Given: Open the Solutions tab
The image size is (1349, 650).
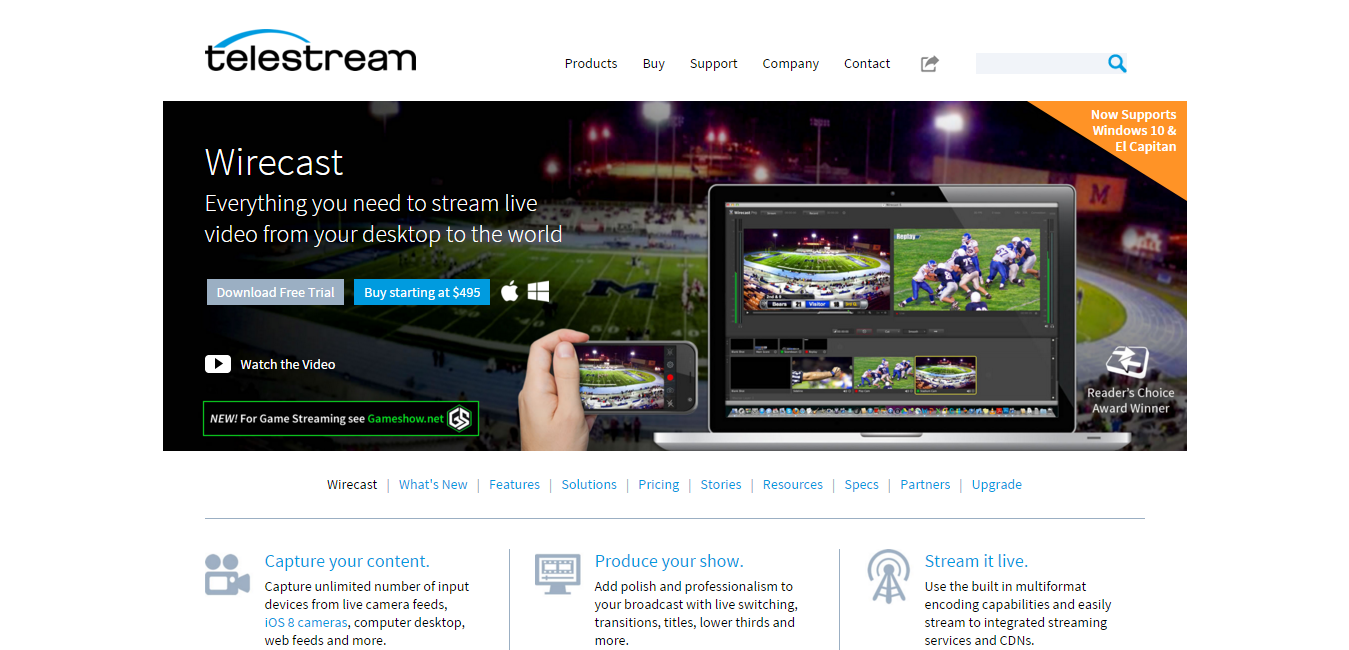Looking at the screenshot, I should pyautogui.click(x=589, y=484).
